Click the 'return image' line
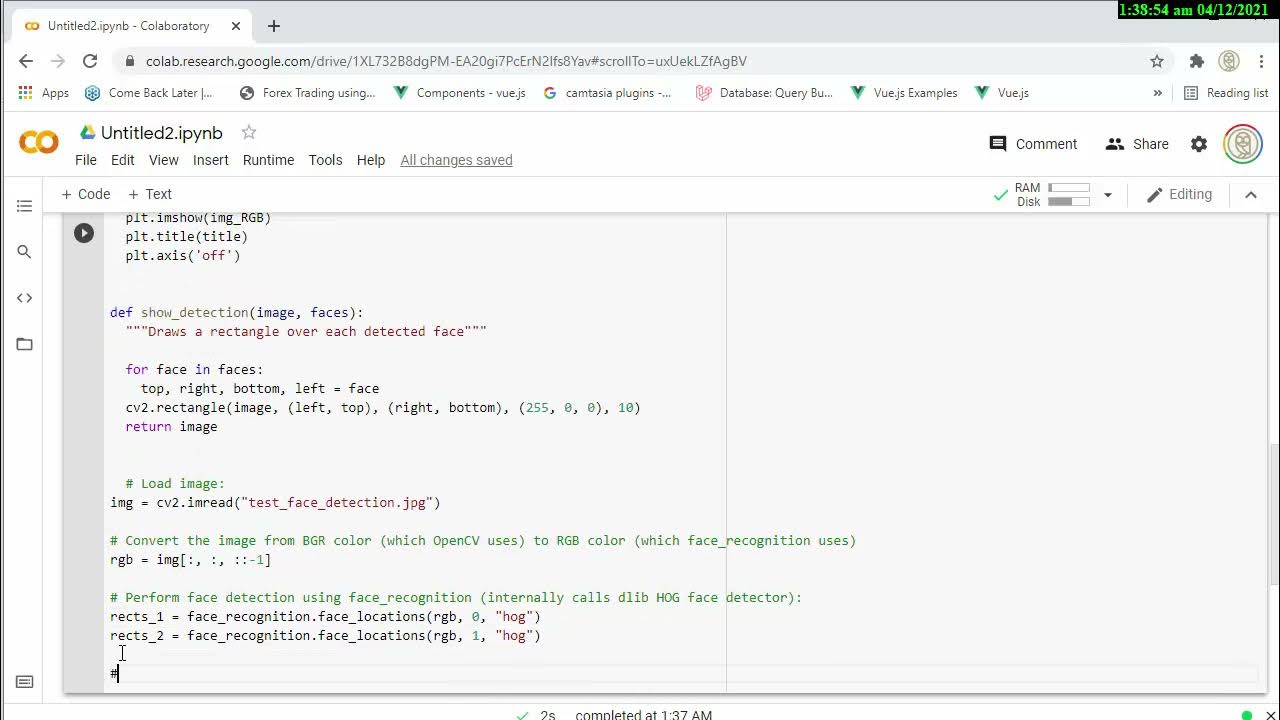This screenshot has height=720, width=1280. click(171, 426)
